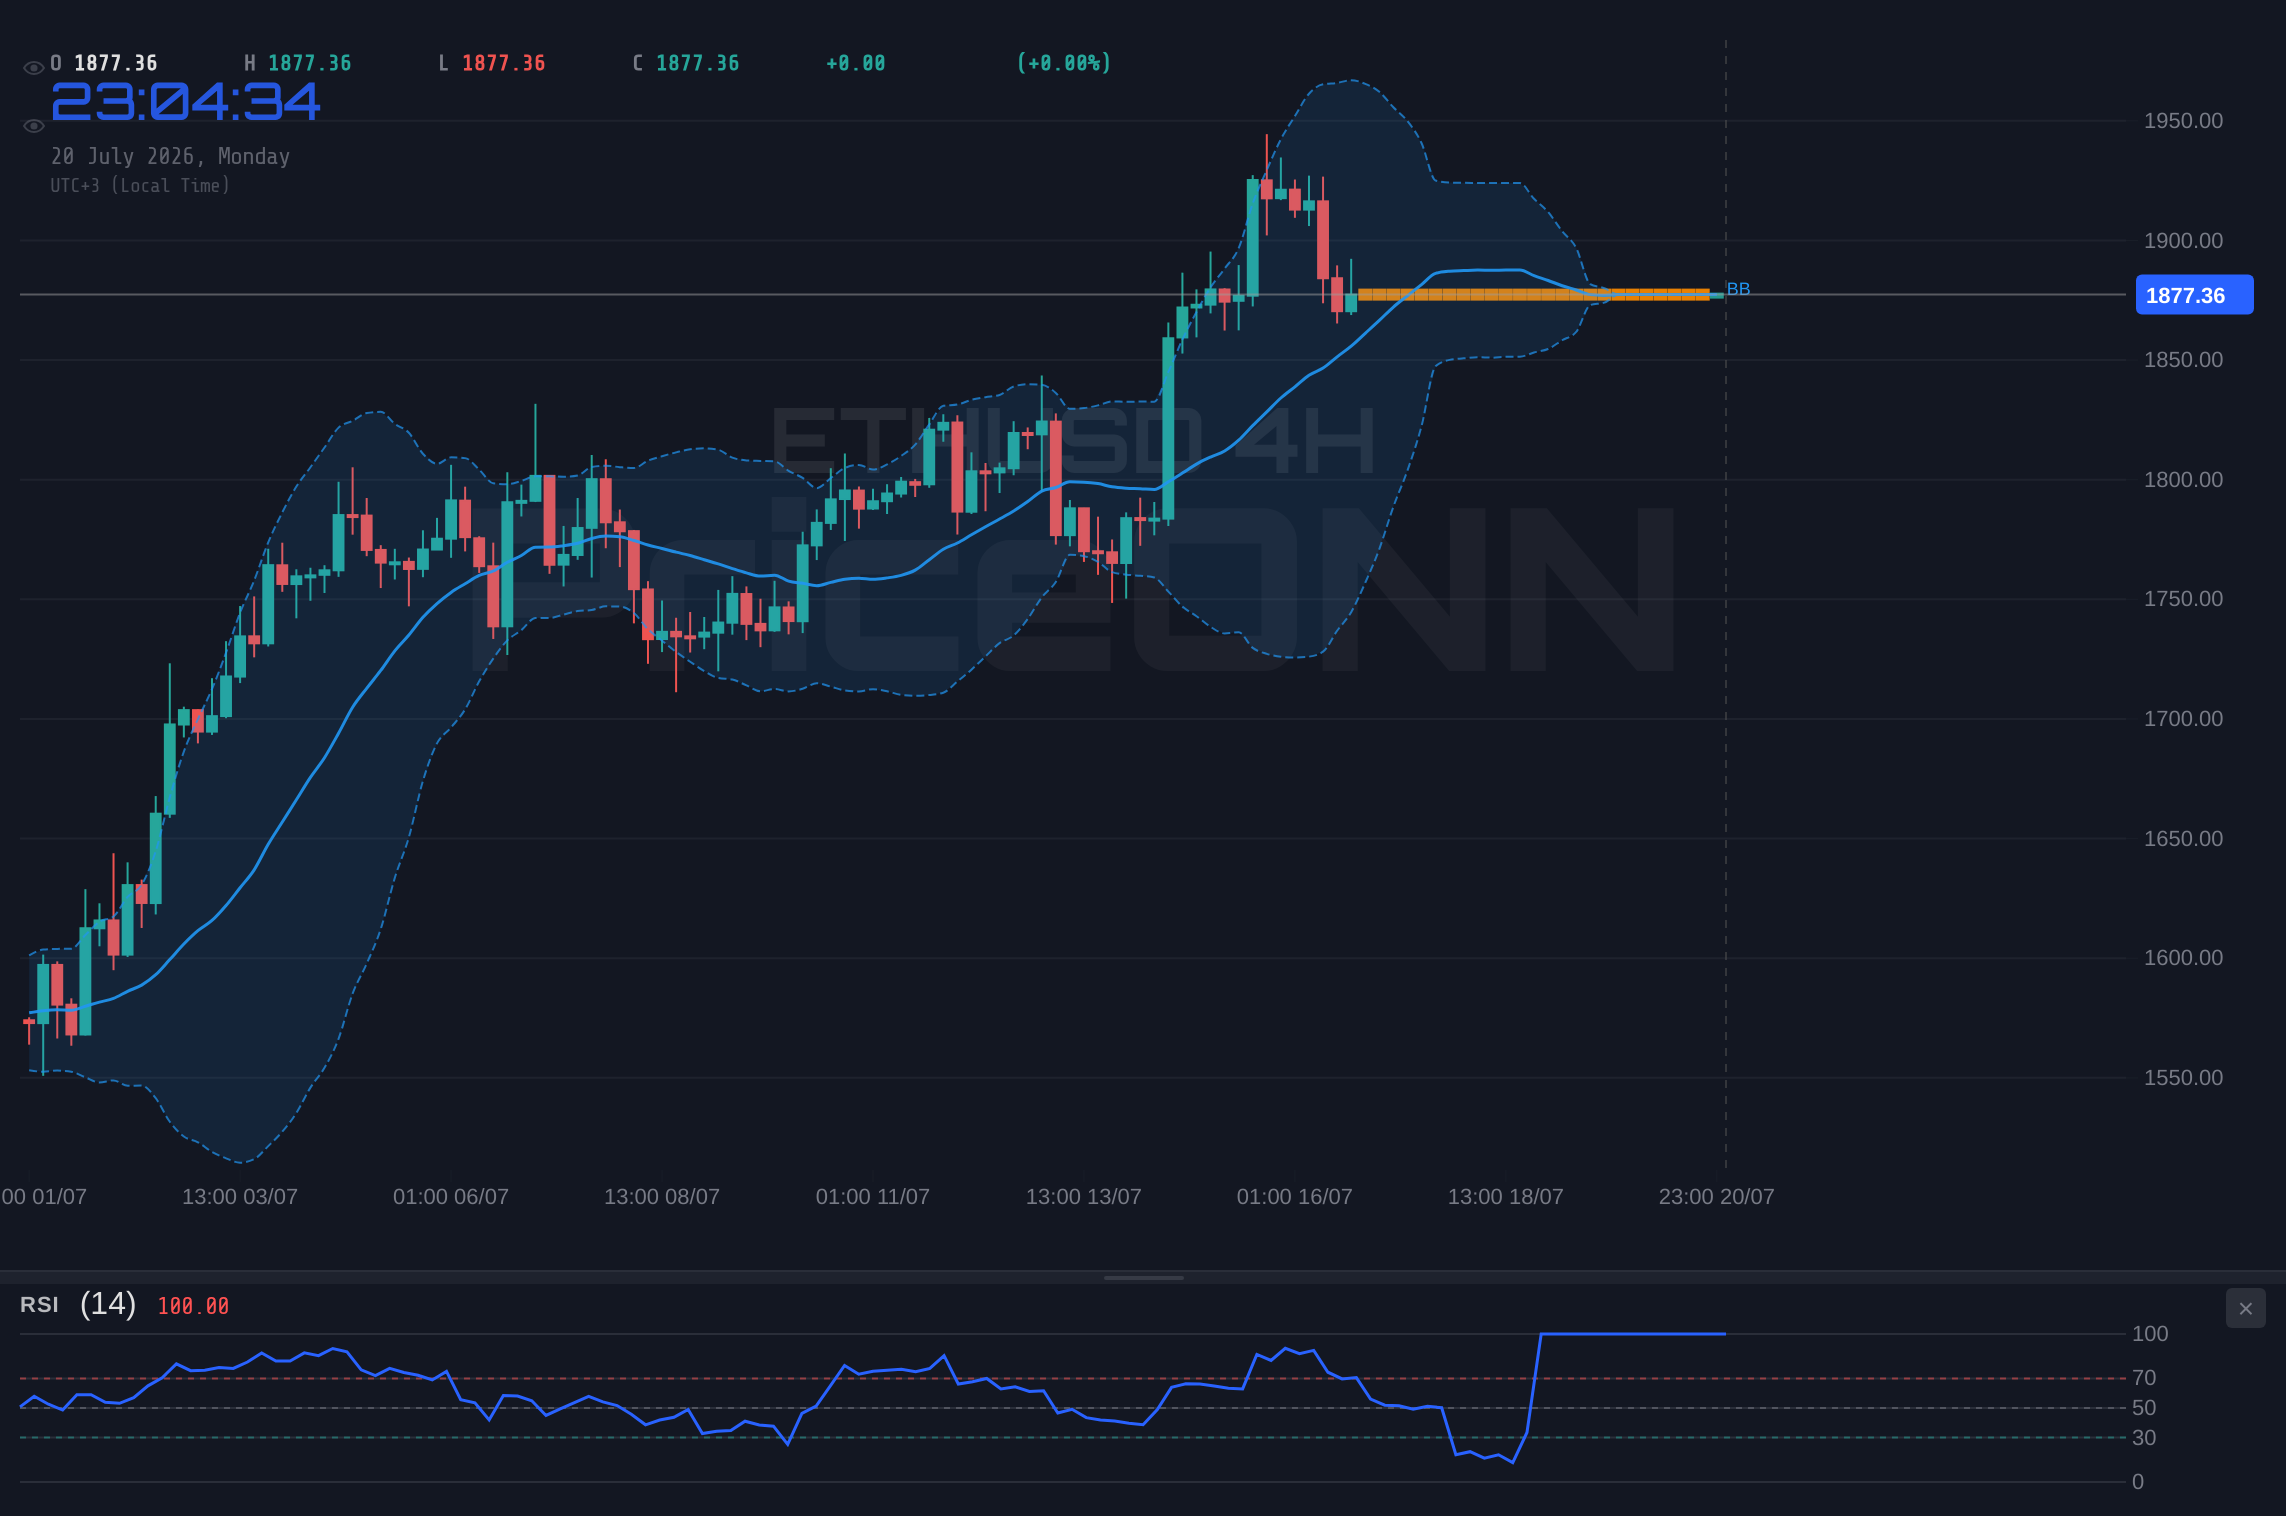Toggle the eye icon beside the clock
Image resolution: width=2286 pixels, height=1516 pixels.
point(33,126)
